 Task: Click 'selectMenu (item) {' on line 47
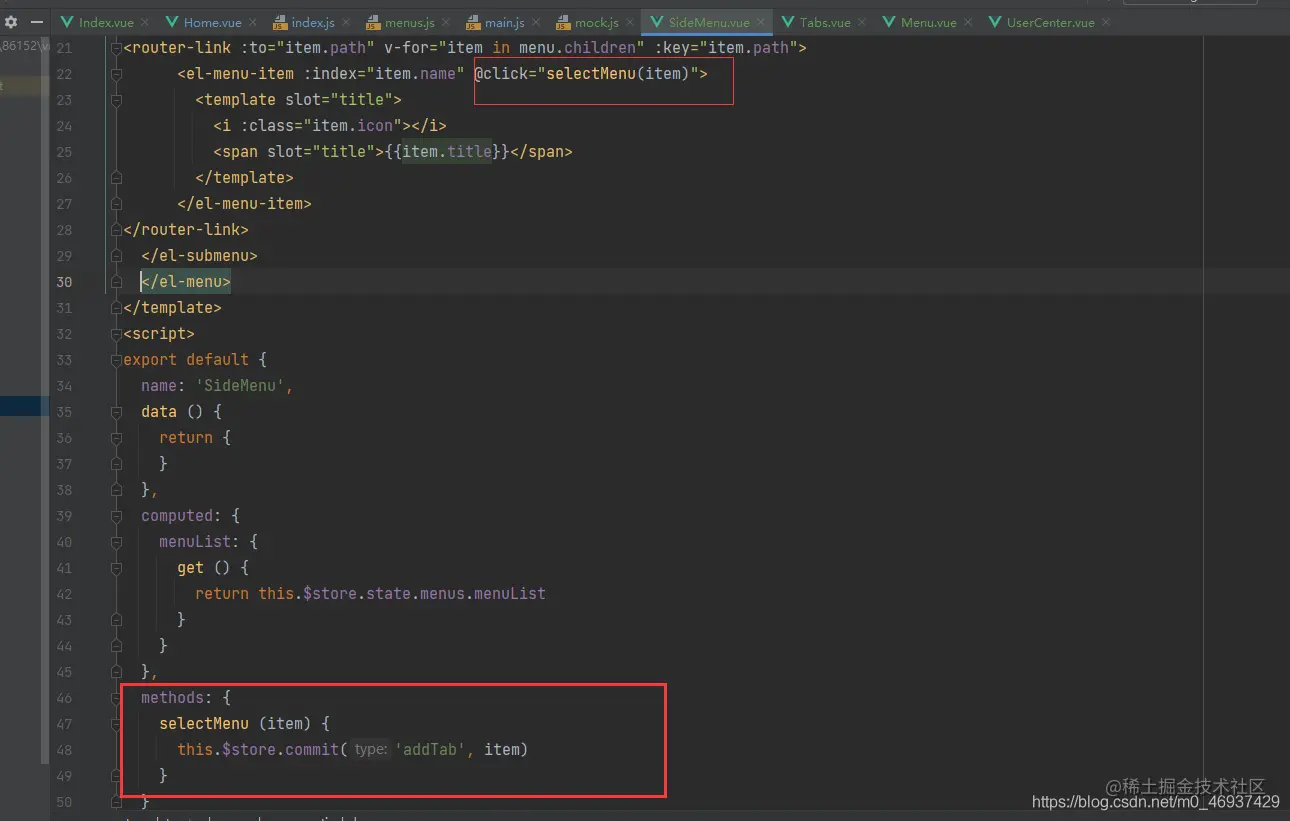point(244,723)
